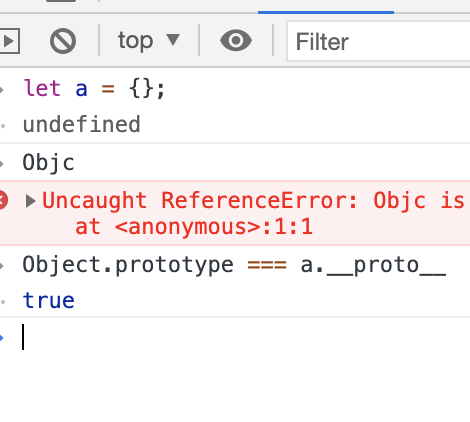
Task: Click the 'let a = {};' input entry
Action: (x=94, y=89)
